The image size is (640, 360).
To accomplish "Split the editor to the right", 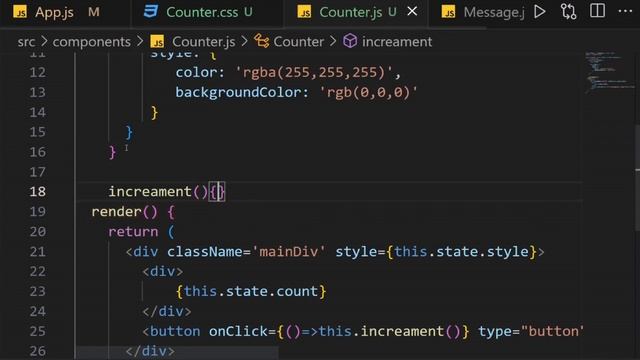I will click(597, 11).
